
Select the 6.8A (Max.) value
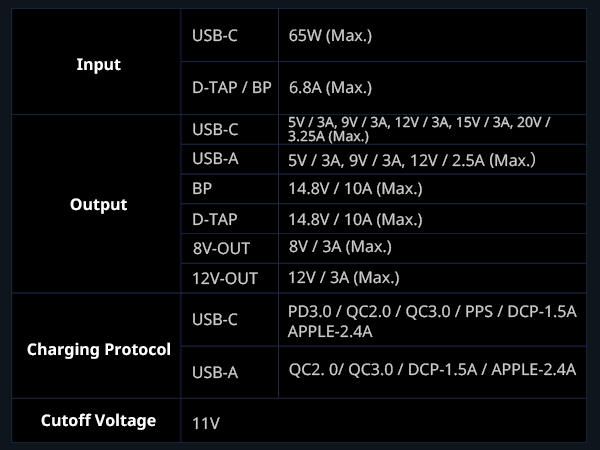click(330, 88)
